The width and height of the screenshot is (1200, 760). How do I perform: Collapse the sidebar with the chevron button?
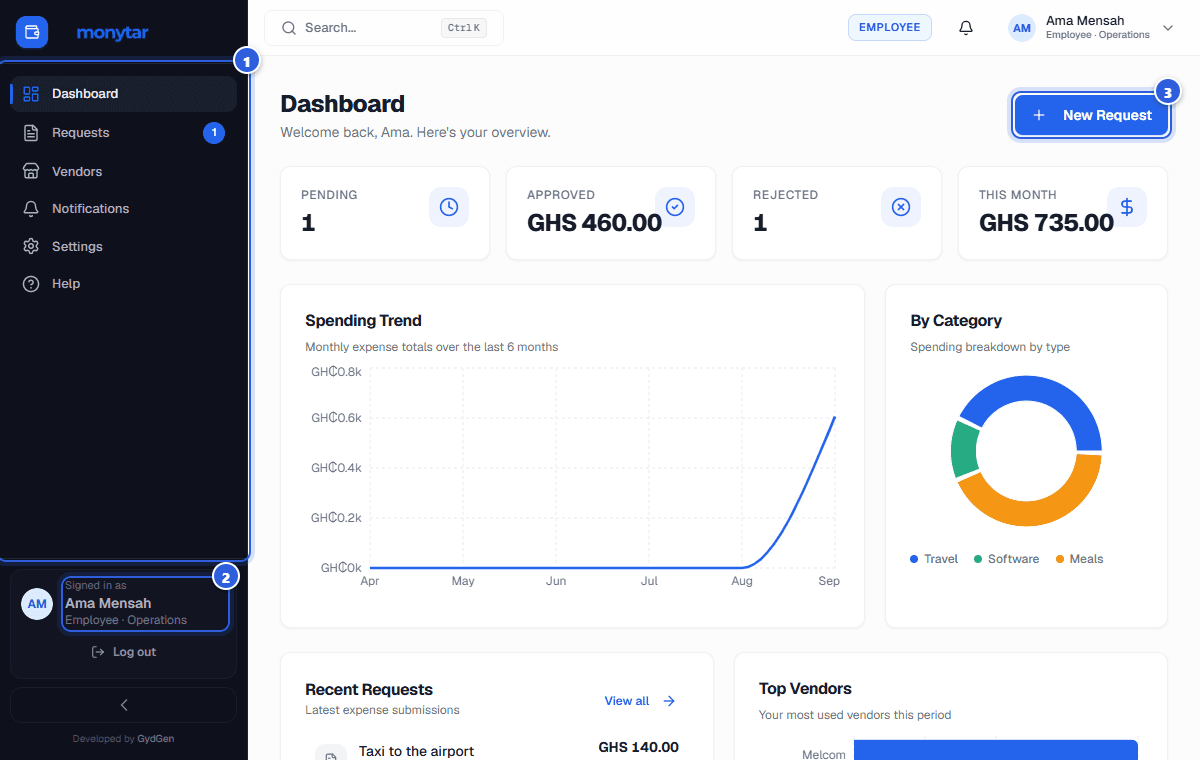point(124,705)
